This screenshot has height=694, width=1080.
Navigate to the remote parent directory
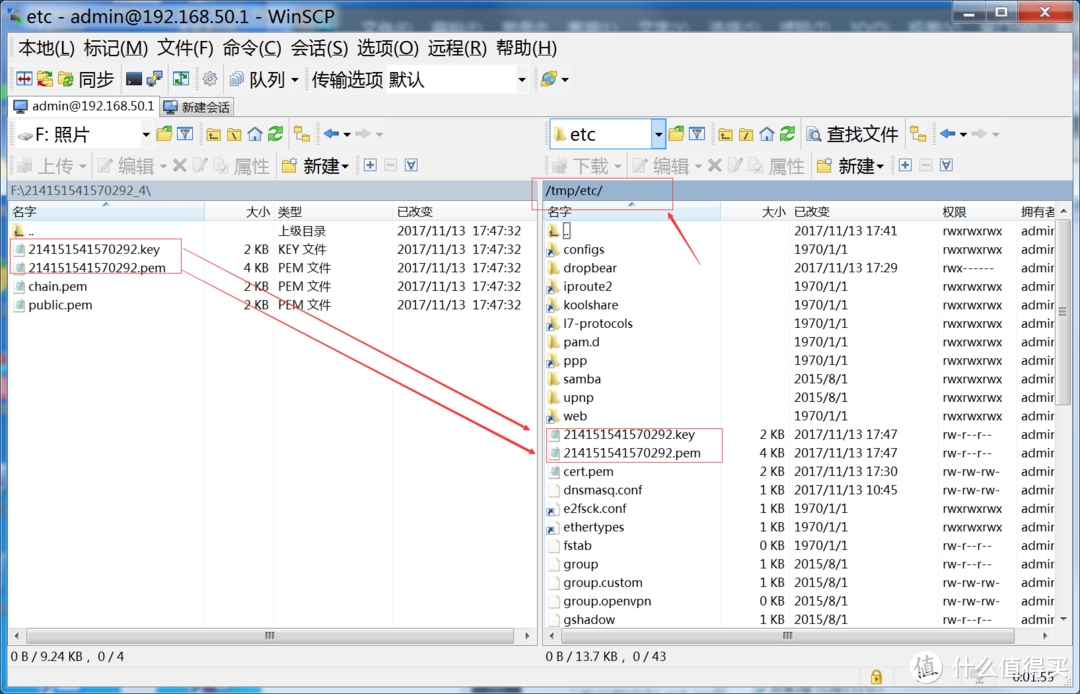[x=725, y=132]
